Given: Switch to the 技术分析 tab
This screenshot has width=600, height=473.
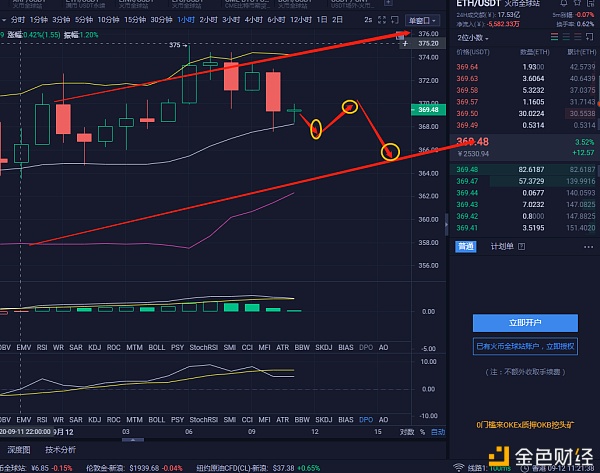Looking at the screenshot, I should (61, 451).
